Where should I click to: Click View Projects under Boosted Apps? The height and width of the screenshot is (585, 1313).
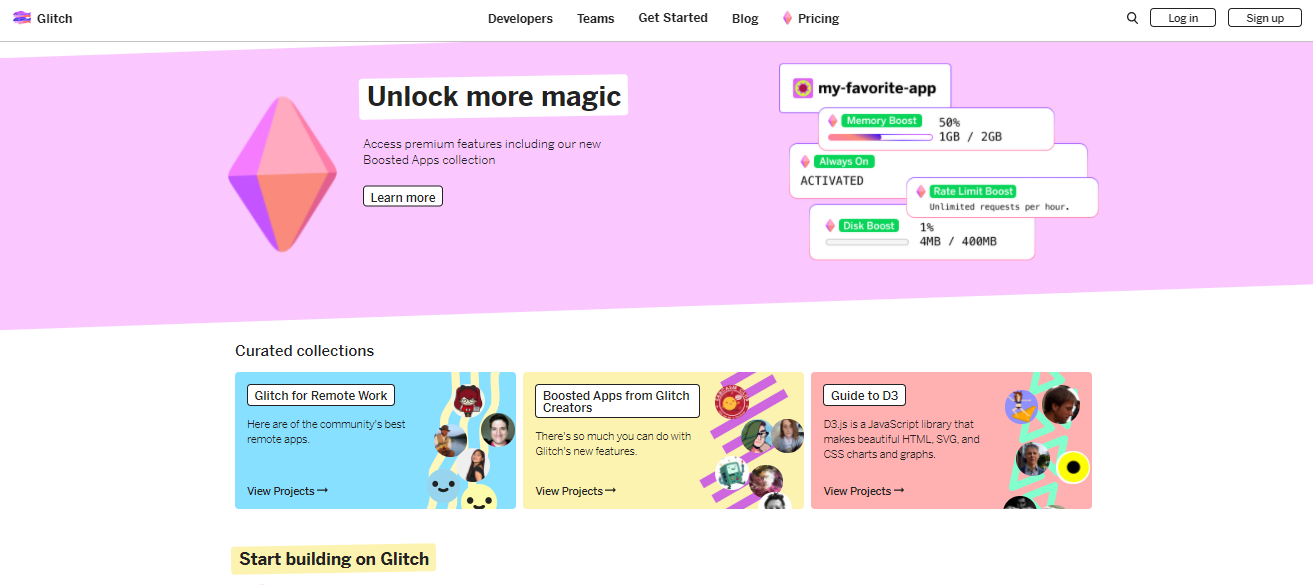tap(575, 491)
